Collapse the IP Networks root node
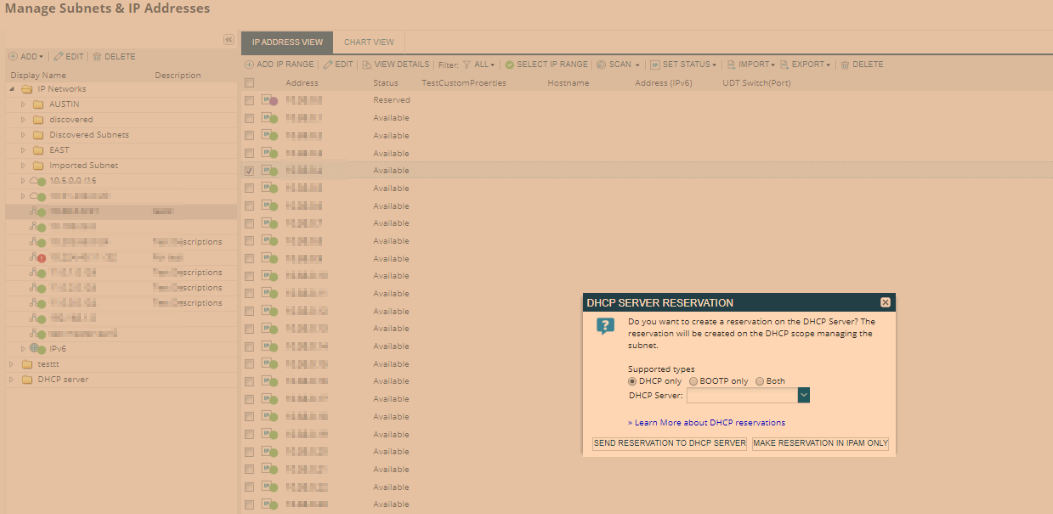This screenshot has height=514, width=1053. 11,89
